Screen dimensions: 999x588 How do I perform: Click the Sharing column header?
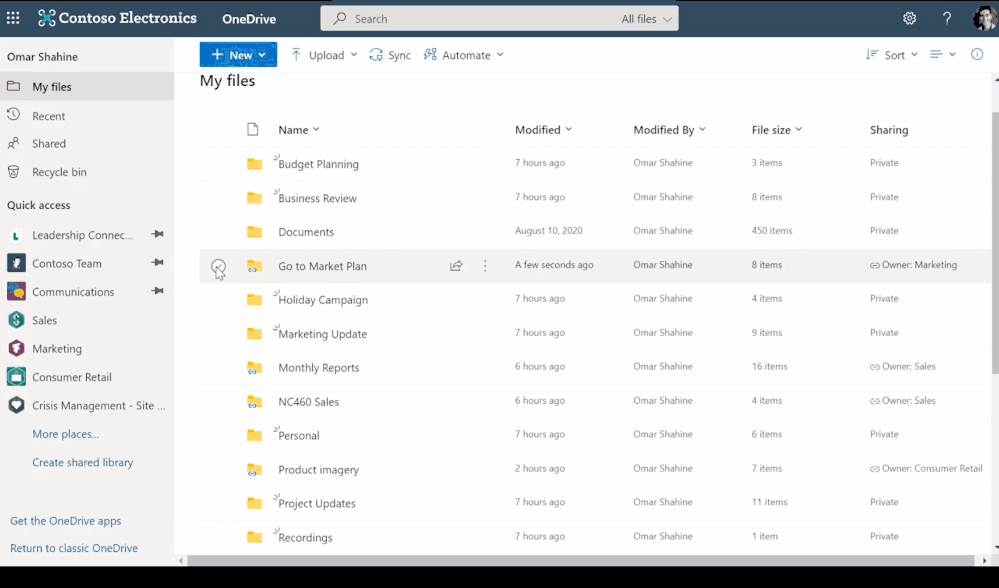[889, 130]
